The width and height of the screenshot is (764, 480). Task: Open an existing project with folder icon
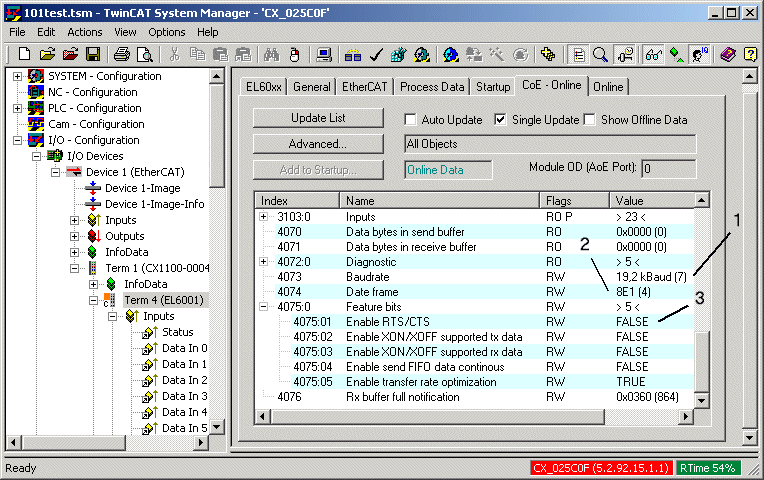pos(47,54)
